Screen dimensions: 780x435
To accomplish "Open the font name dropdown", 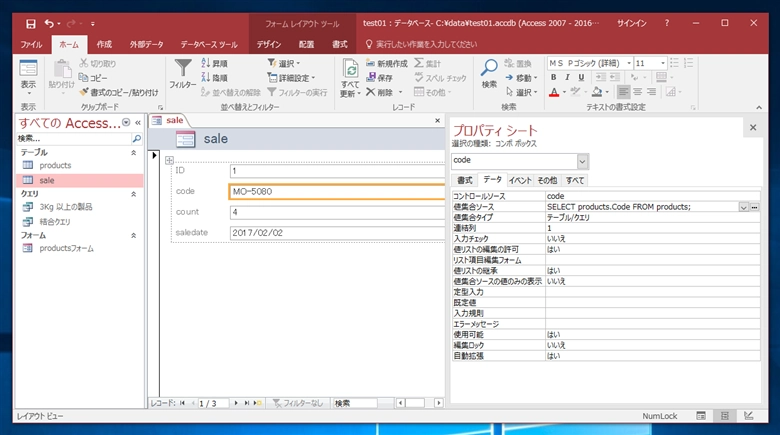I will pyautogui.click(x=629, y=63).
